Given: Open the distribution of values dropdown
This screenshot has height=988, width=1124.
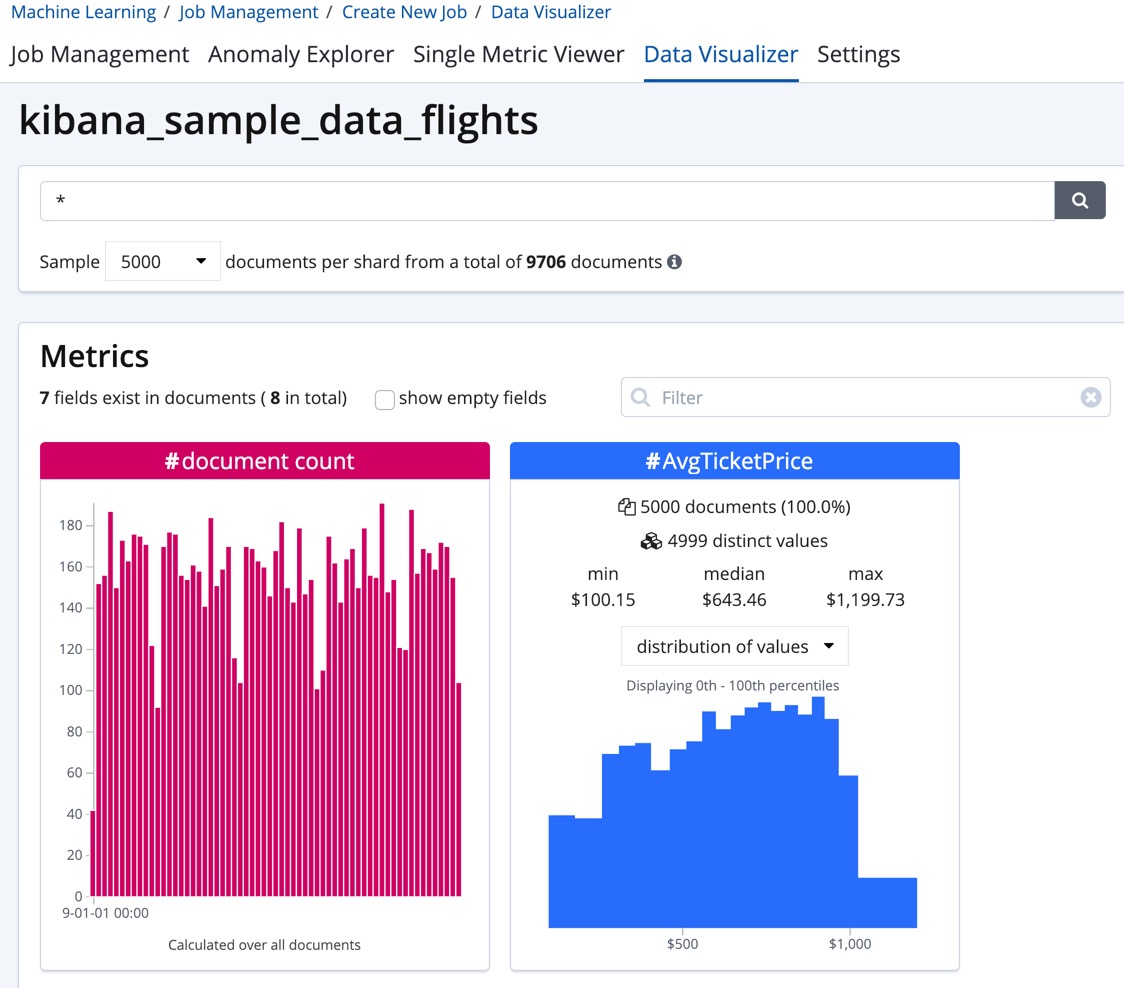Looking at the screenshot, I should [x=734, y=646].
